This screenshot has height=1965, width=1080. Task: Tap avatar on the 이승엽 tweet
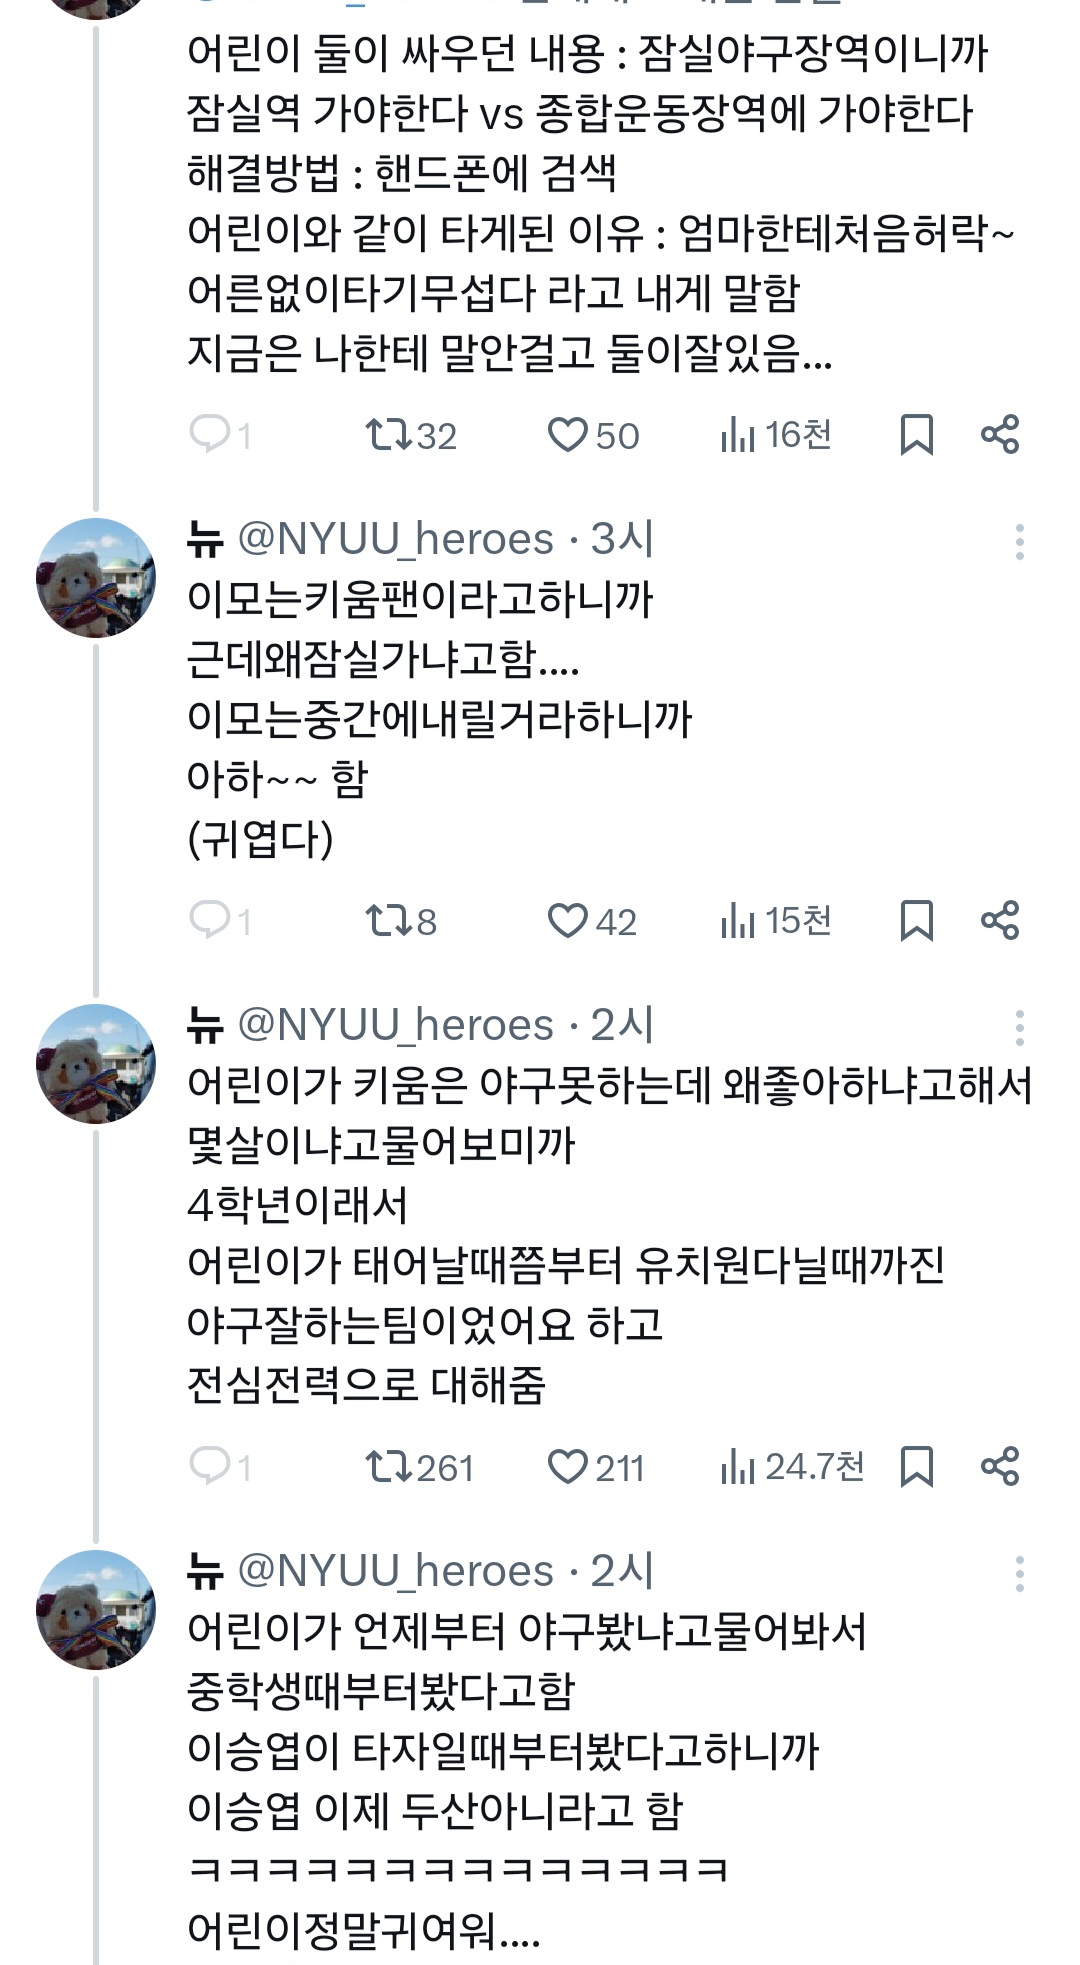tap(96, 1609)
